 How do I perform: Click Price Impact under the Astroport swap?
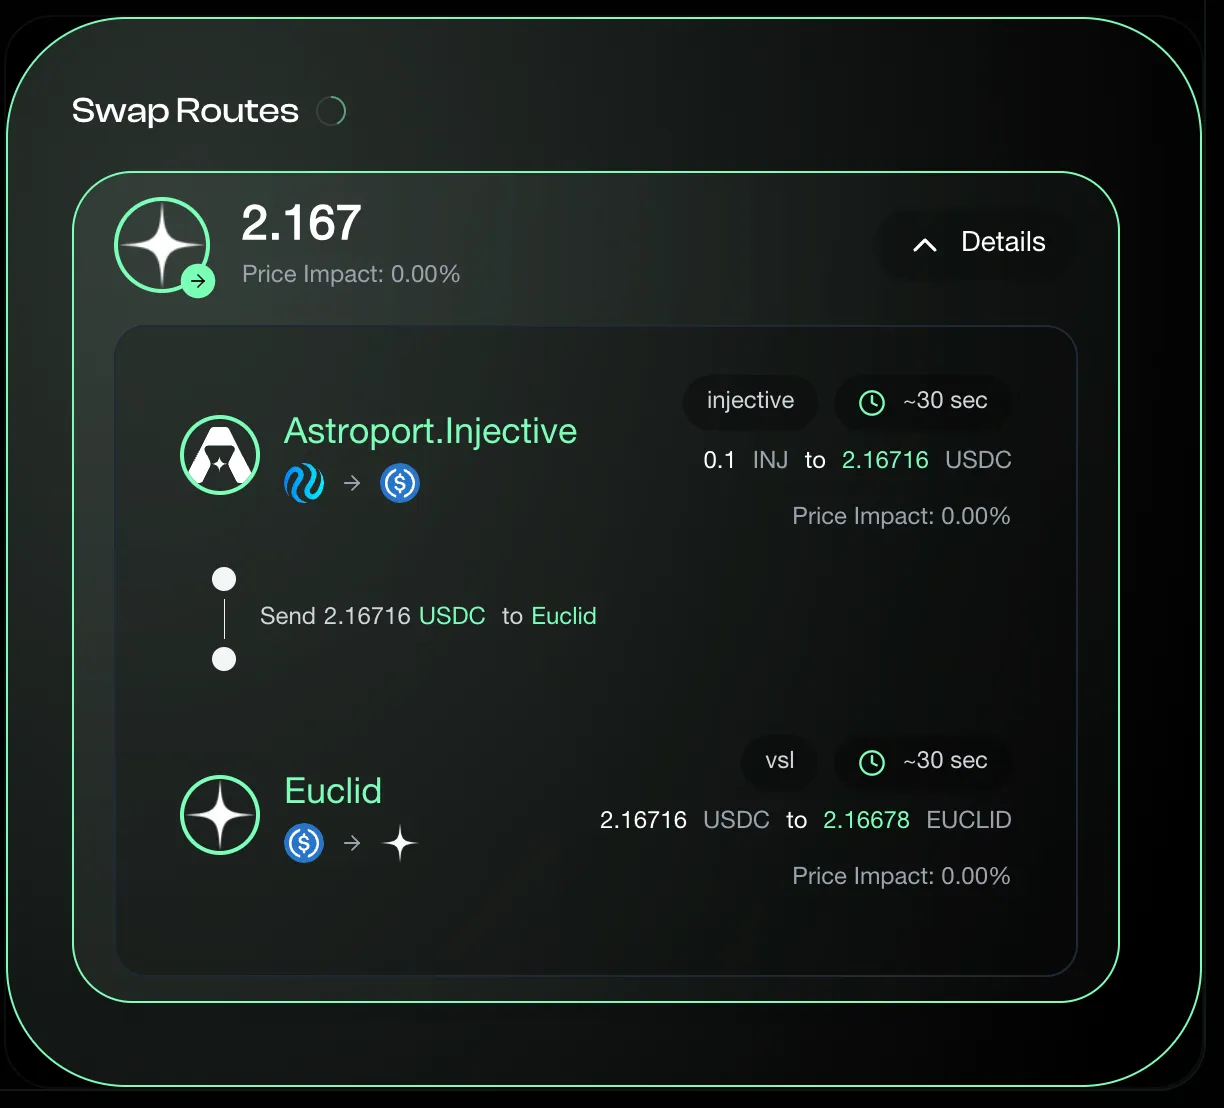click(x=901, y=516)
